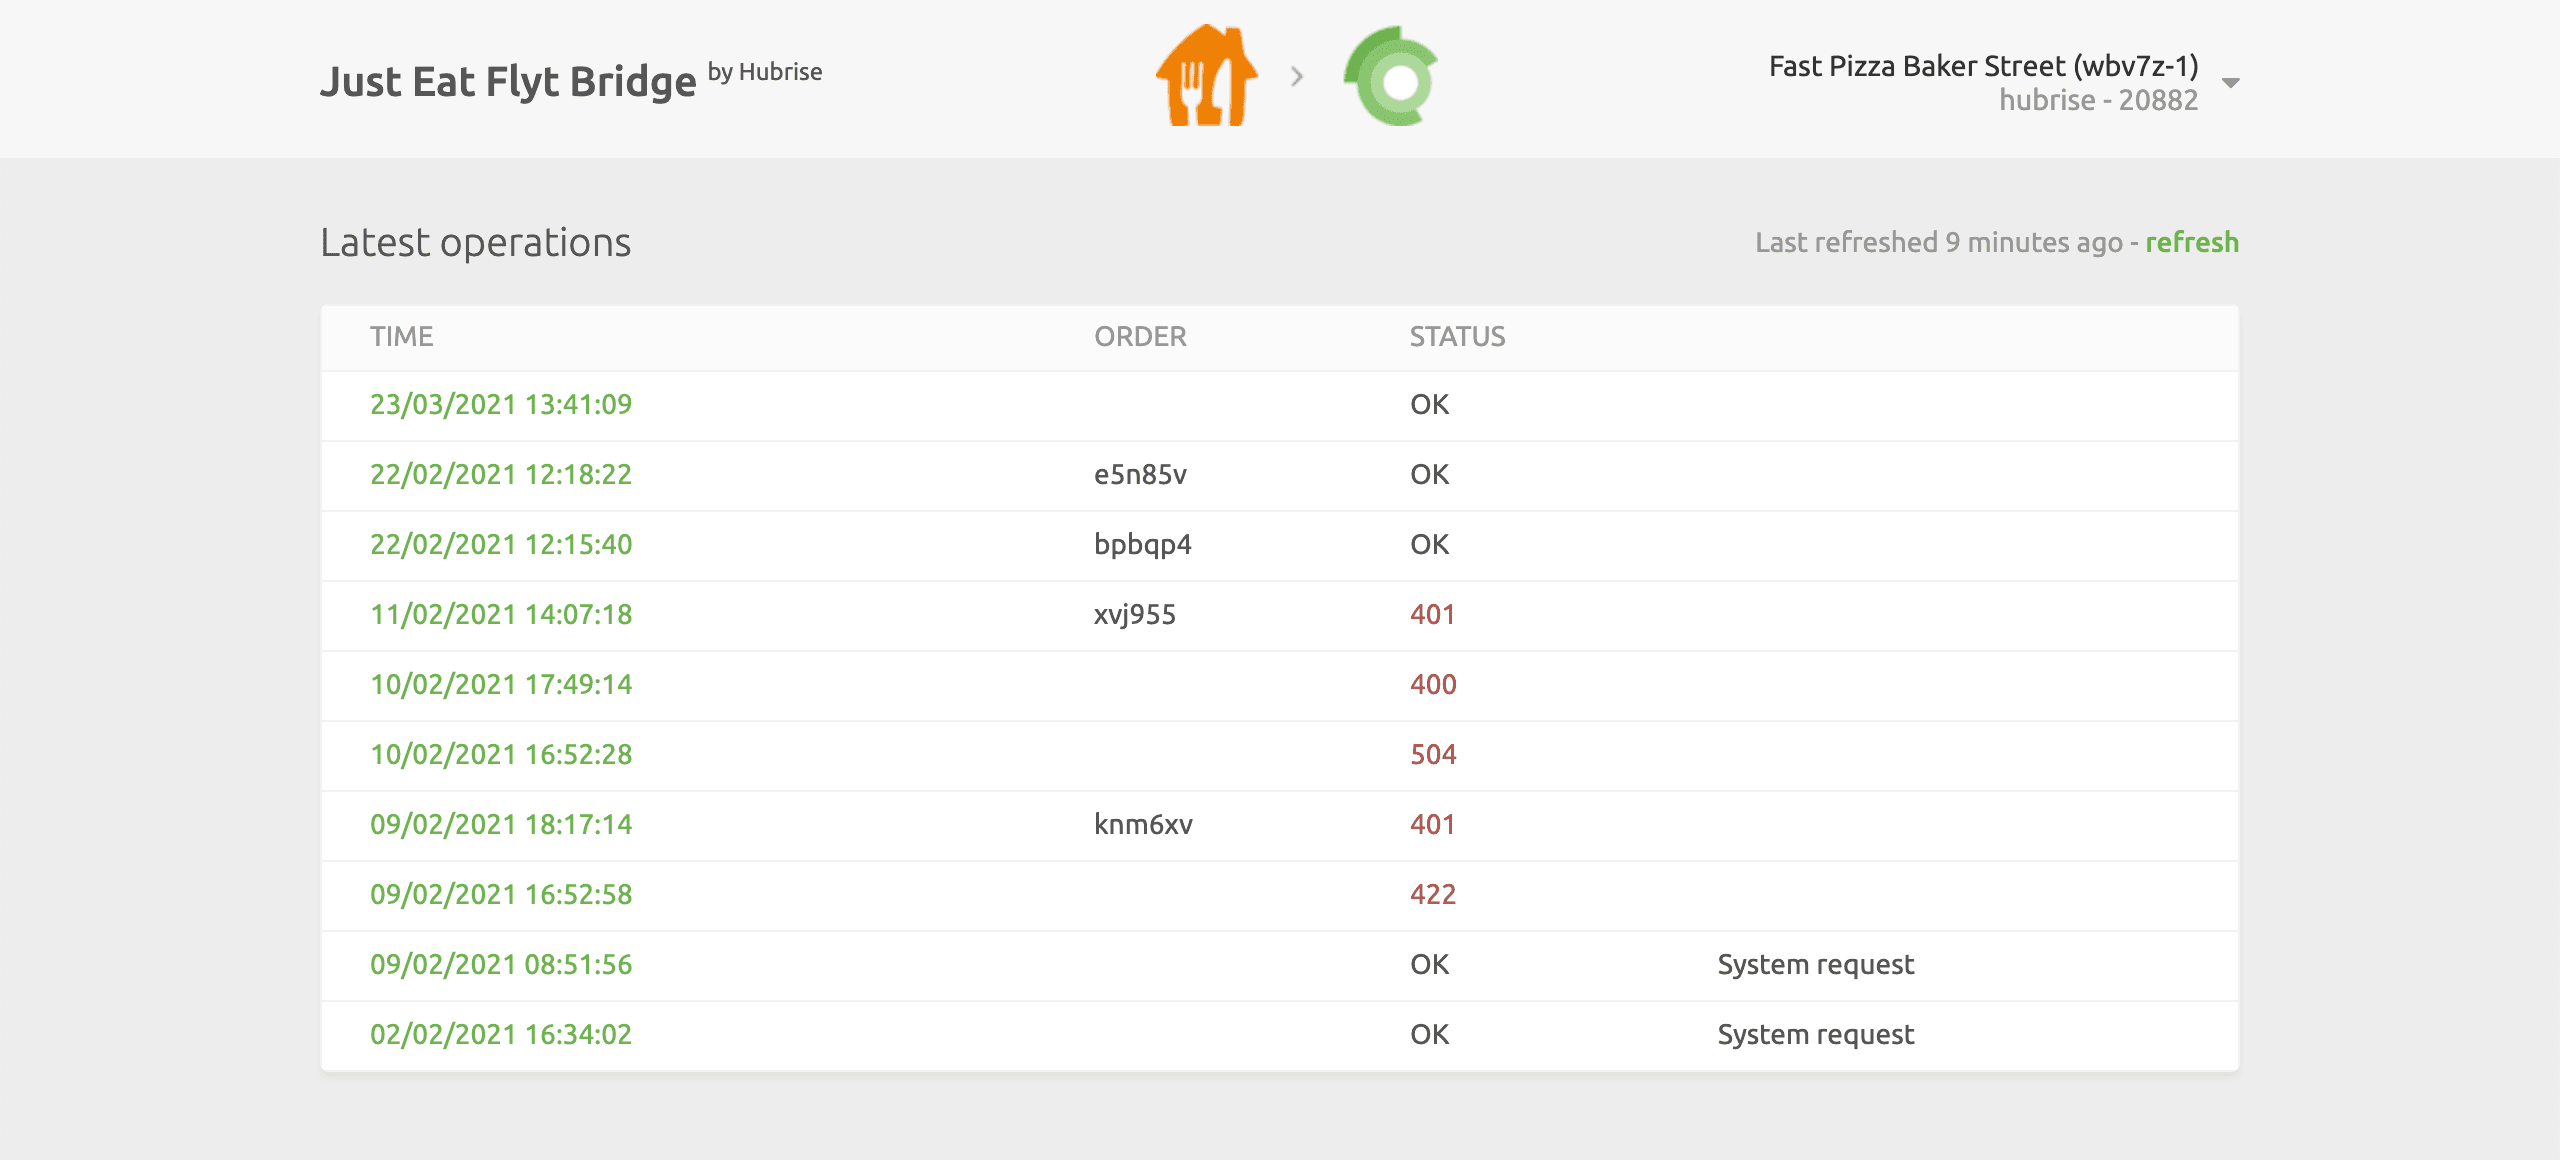
Task: Click the by Hubrise label
Action: [x=765, y=71]
